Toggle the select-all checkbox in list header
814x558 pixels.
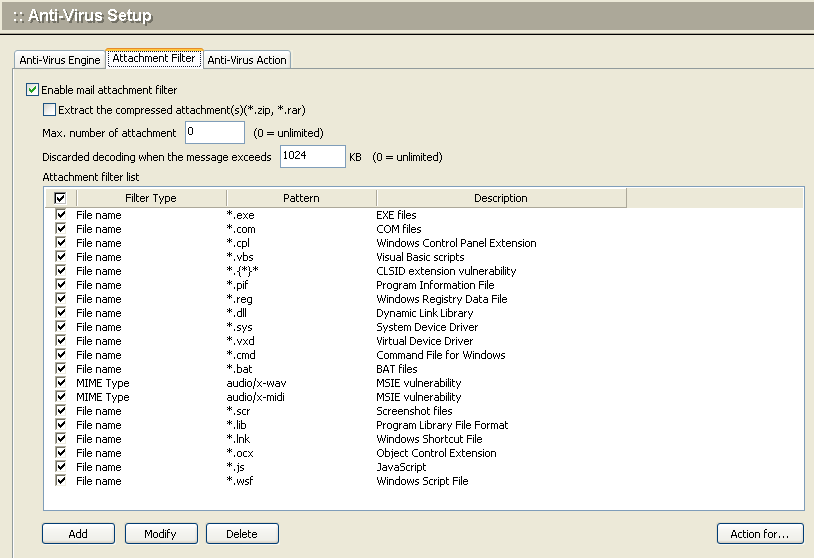coord(60,198)
